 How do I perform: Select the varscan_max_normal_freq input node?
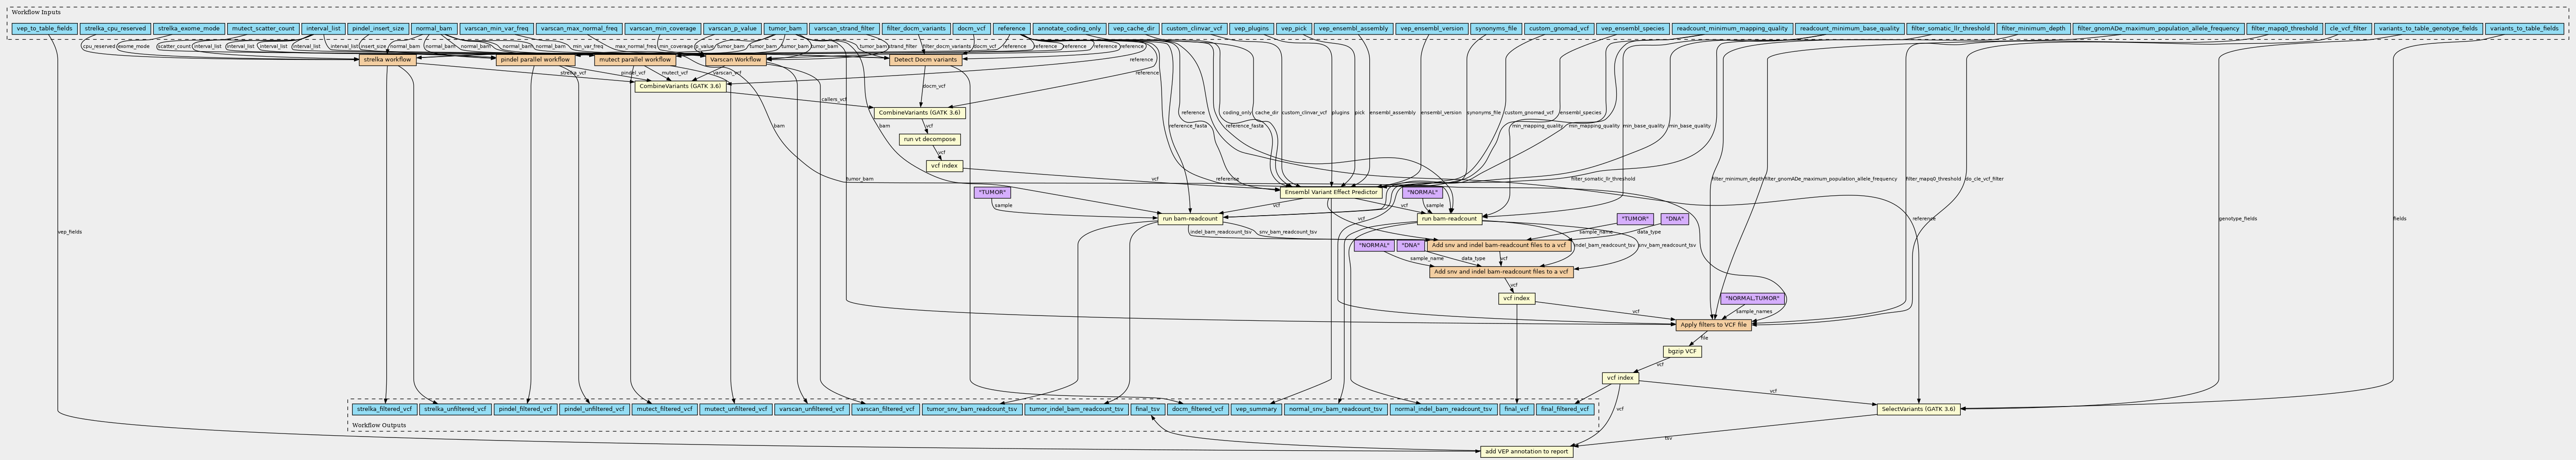580,29
